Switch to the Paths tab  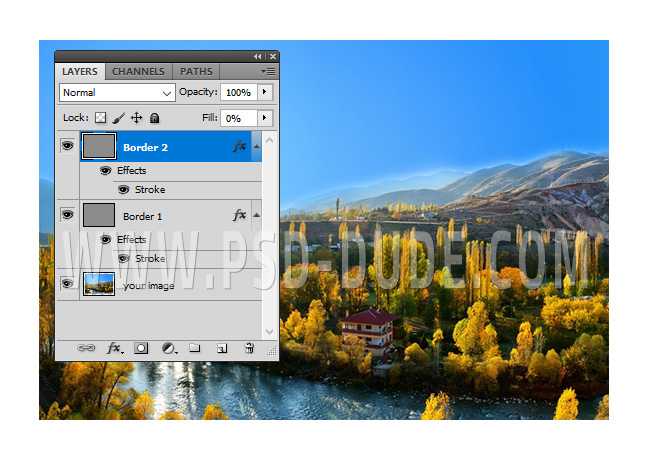point(196,71)
